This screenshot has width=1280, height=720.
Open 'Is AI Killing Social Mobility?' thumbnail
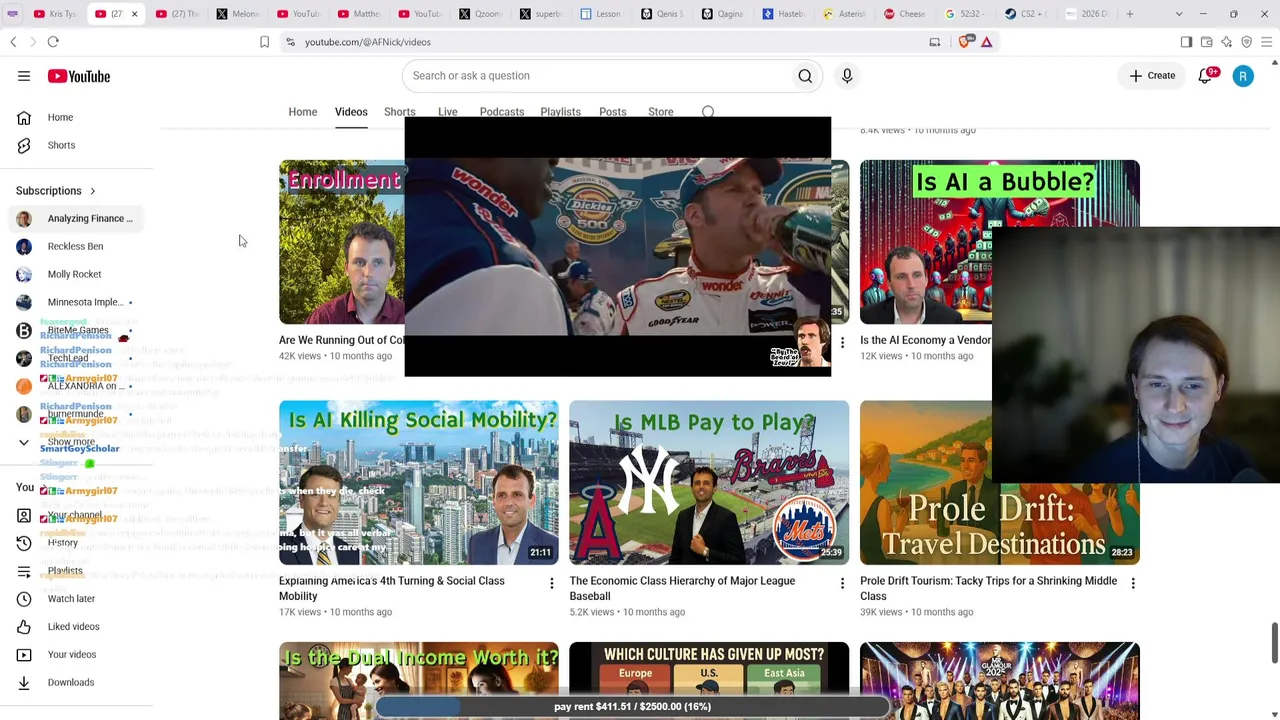click(419, 483)
